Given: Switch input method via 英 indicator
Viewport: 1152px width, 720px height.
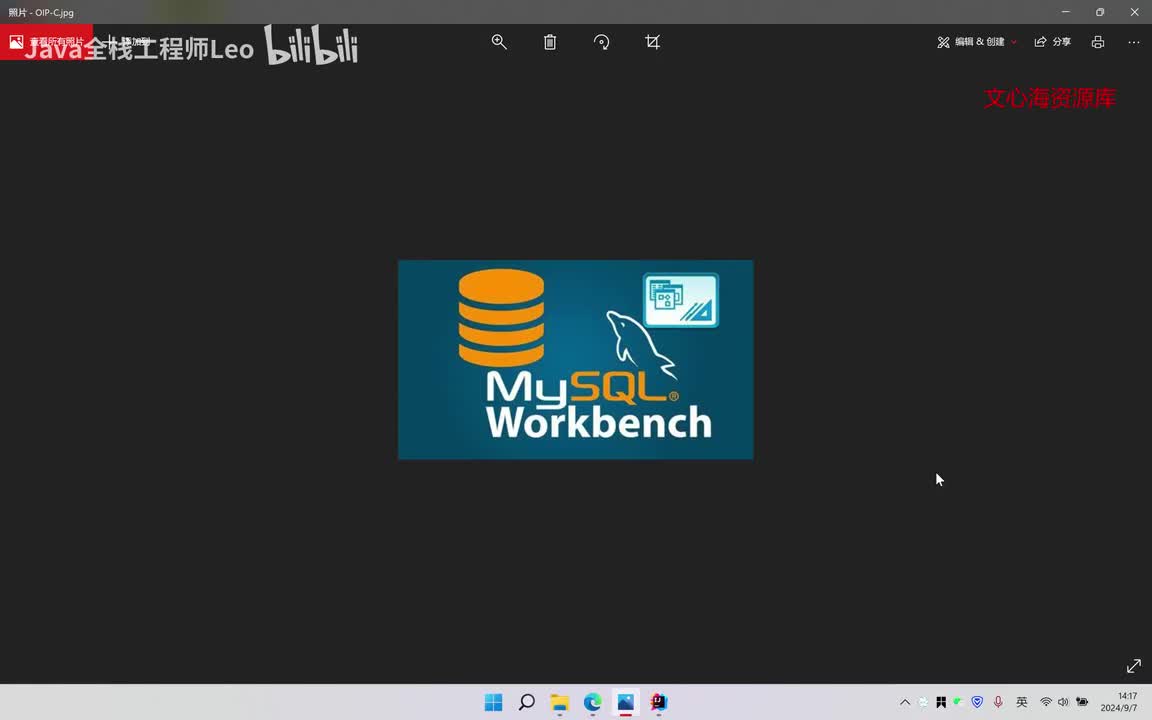Looking at the screenshot, I should [x=1022, y=702].
